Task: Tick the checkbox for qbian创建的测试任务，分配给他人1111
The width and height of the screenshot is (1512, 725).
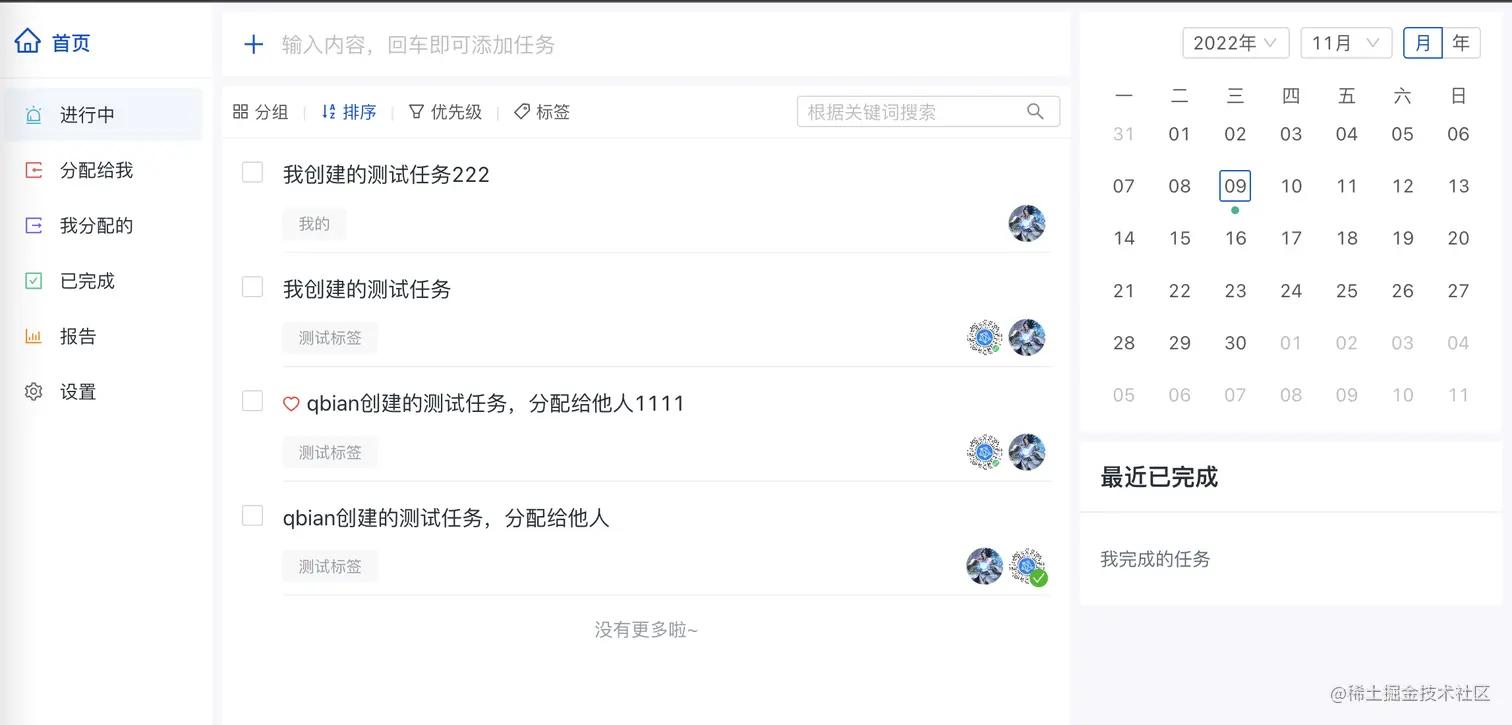Action: 252,402
